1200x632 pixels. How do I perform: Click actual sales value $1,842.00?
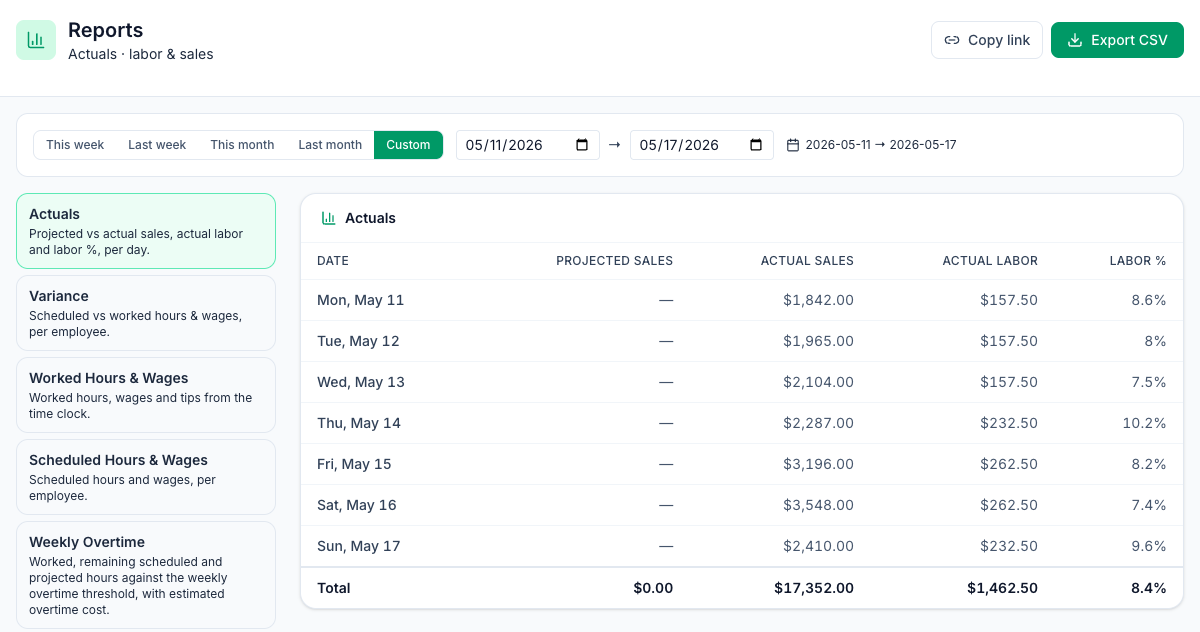[818, 300]
